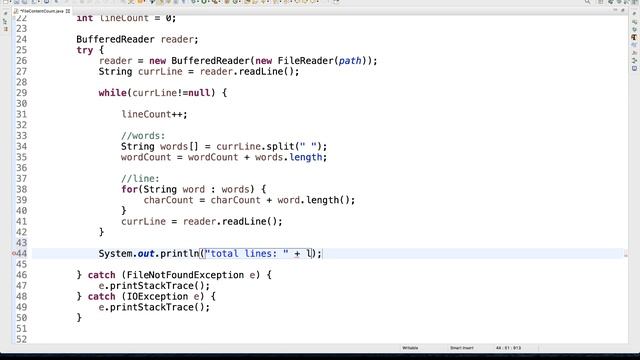
Task: Click line number 41 in the gutter
Action: [21, 222]
